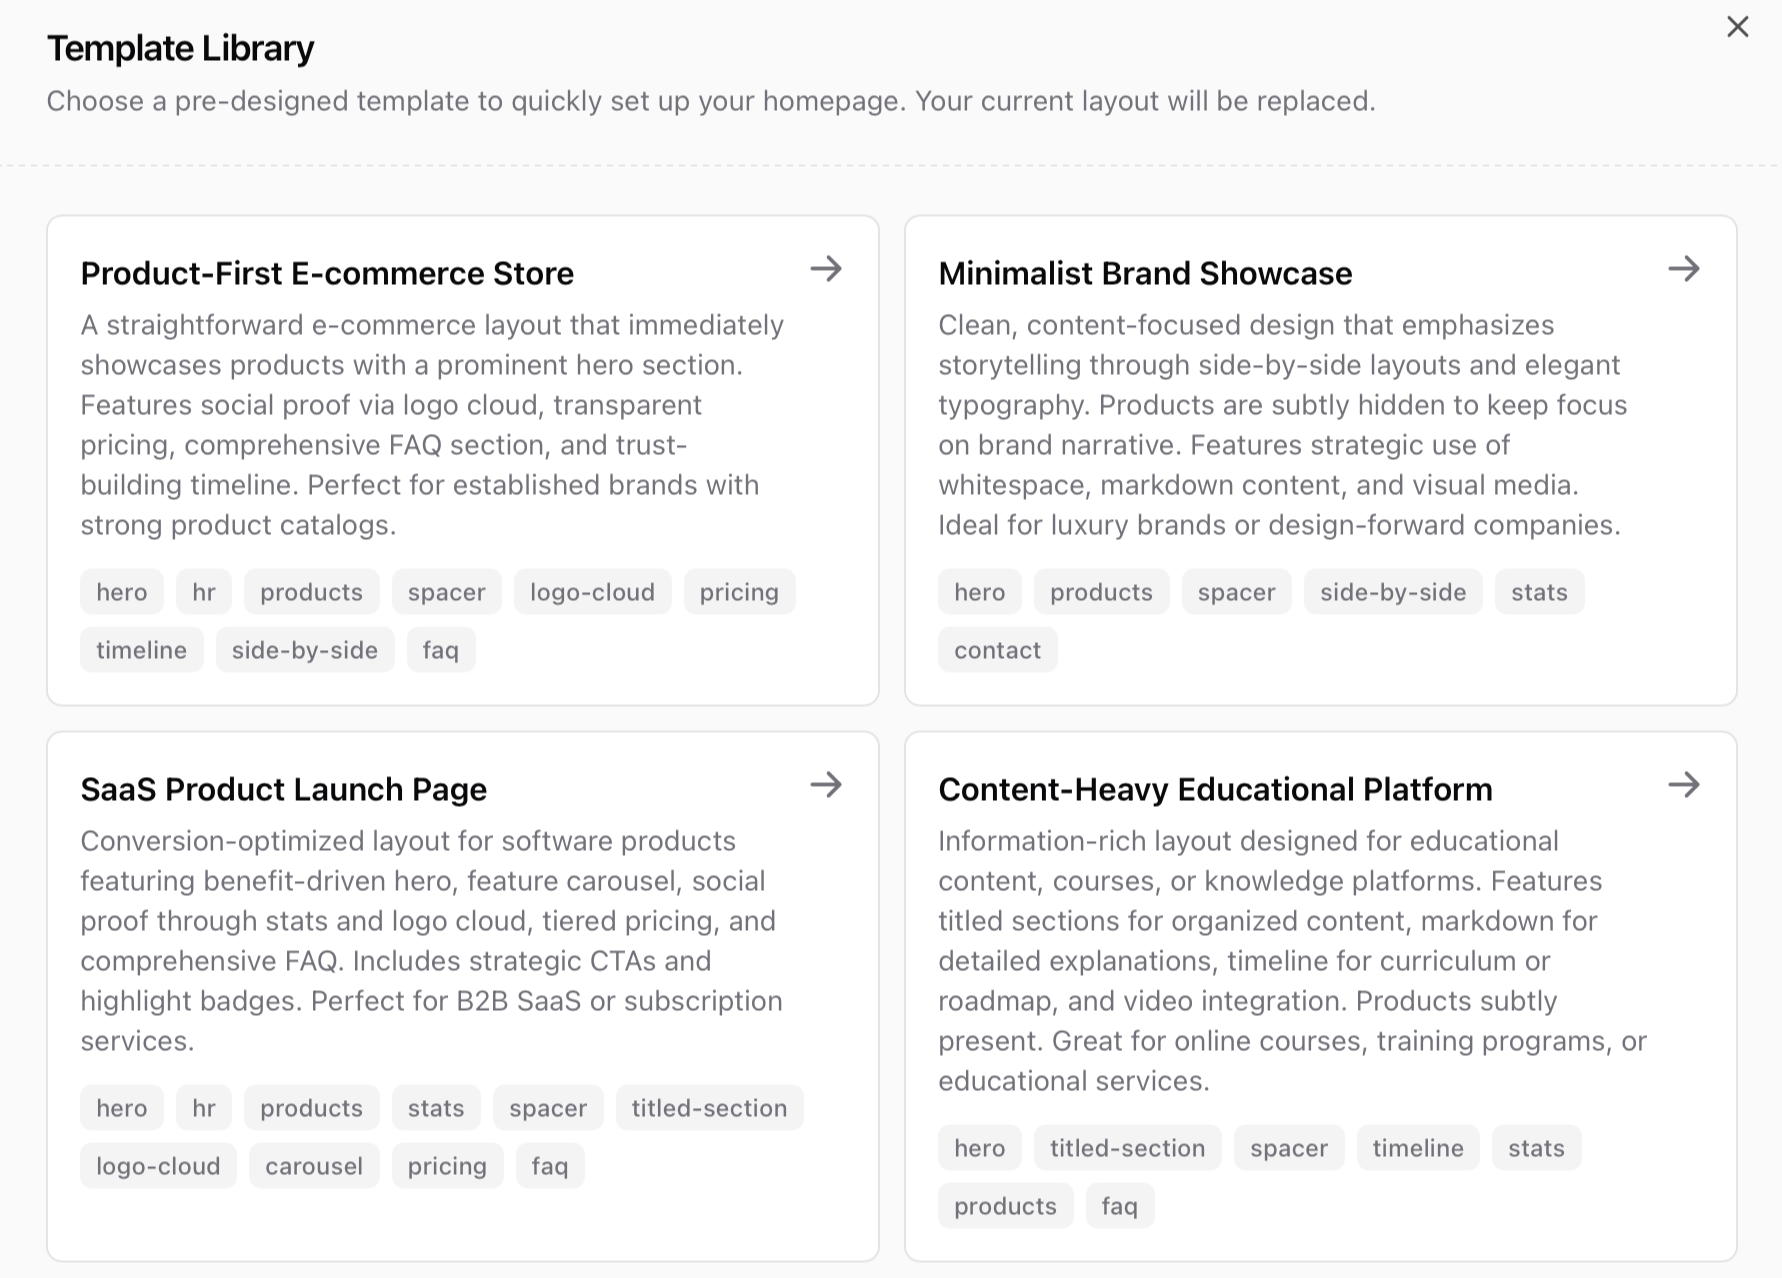Image resolution: width=1782 pixels, height=1278 pixels.
Task: Click the 'side-by-side' tag on Minimalist Brand Showcase
Action: [1393, 591]
